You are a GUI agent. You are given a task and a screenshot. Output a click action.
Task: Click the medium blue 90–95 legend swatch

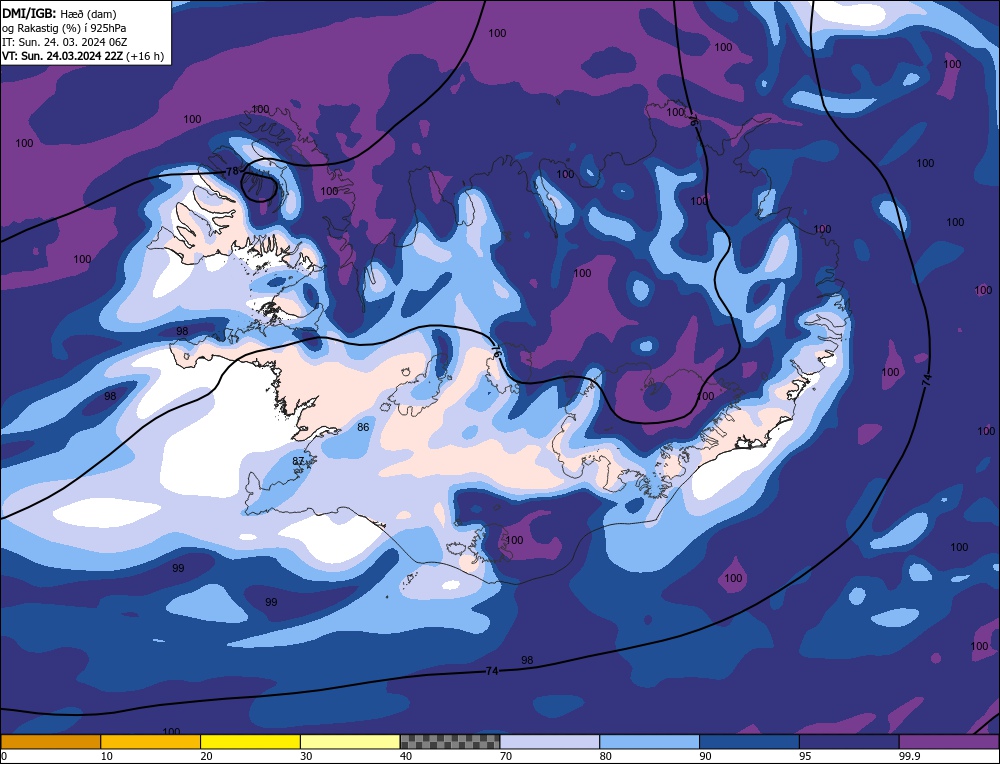tap(749, 742)
